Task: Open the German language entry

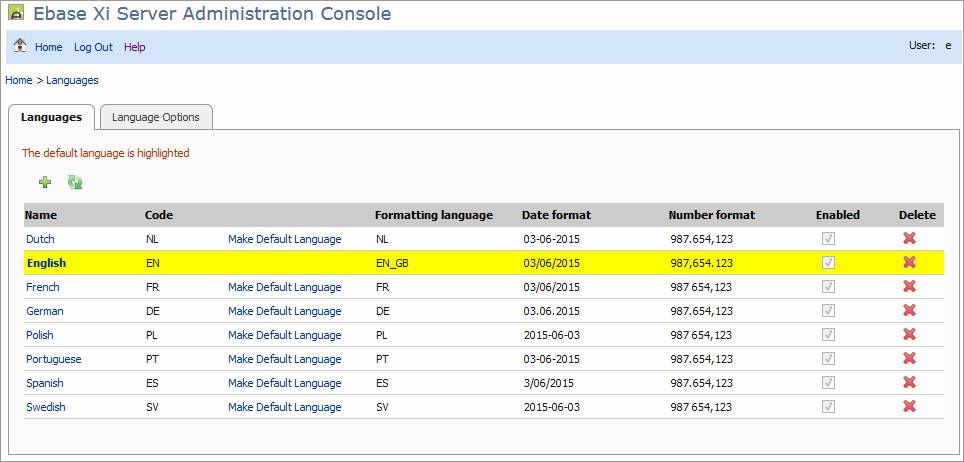Action: [x=45, y=311]
